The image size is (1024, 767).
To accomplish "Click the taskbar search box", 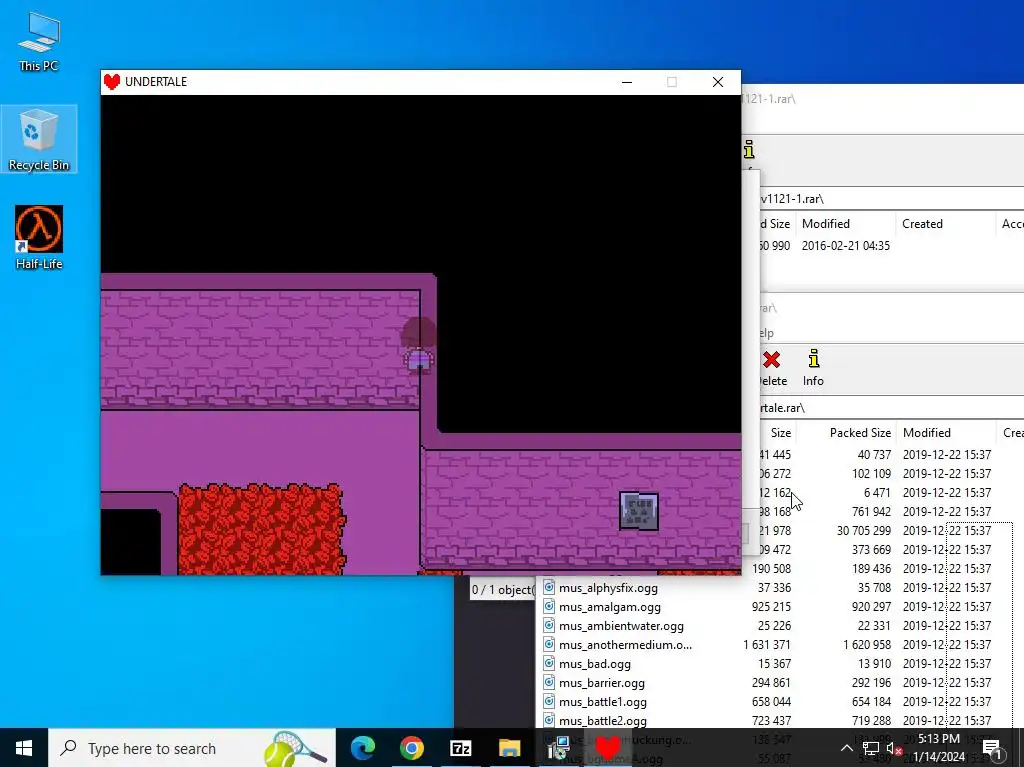I will coord(192,748).
